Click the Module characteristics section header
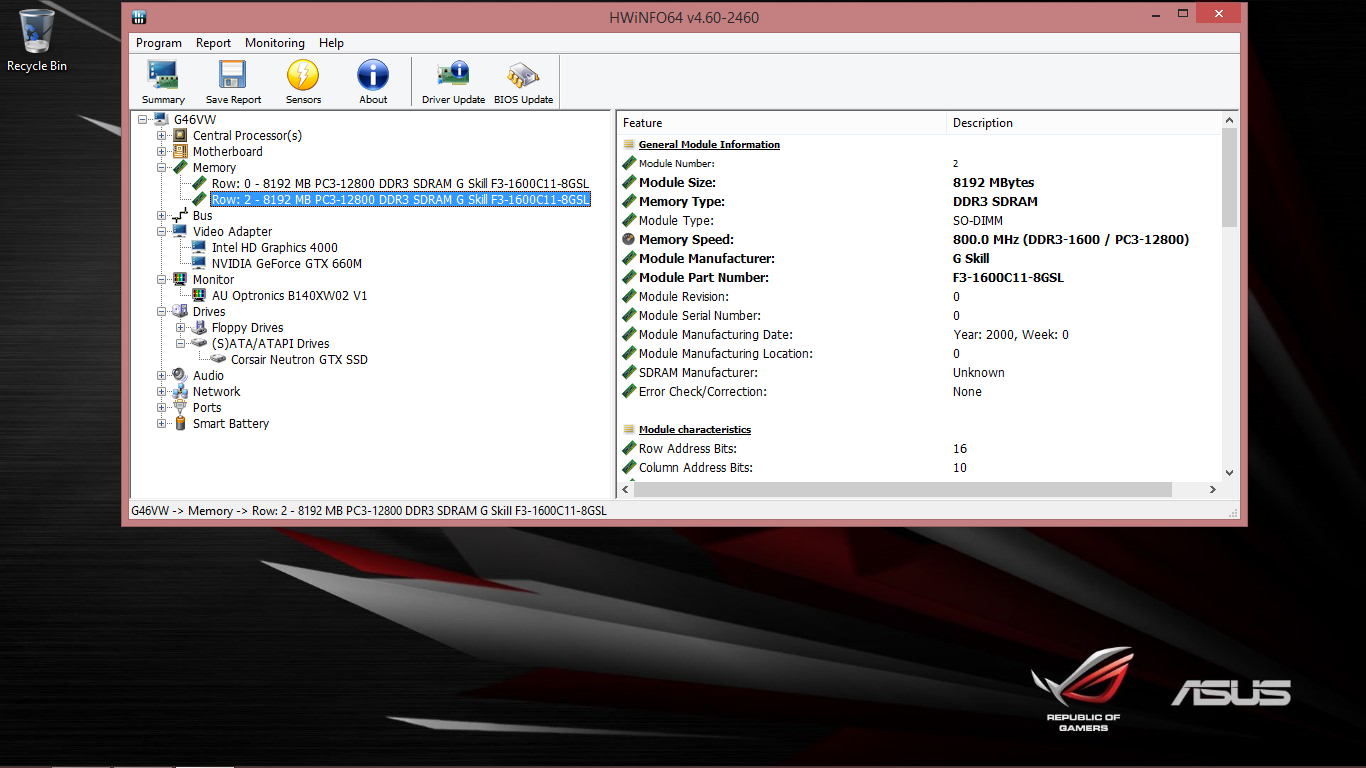 [694, 429]
